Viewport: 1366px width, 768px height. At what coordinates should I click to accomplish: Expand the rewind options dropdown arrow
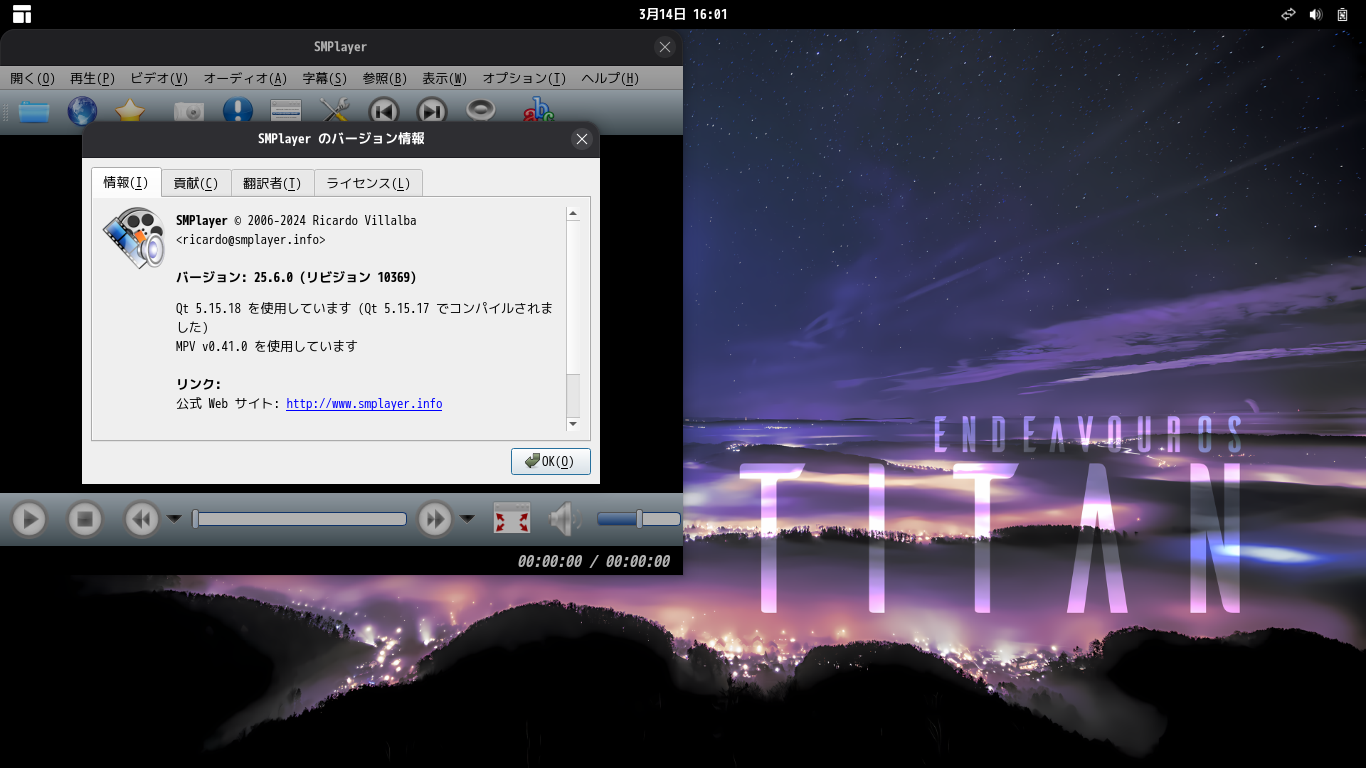tap(174, 518)
